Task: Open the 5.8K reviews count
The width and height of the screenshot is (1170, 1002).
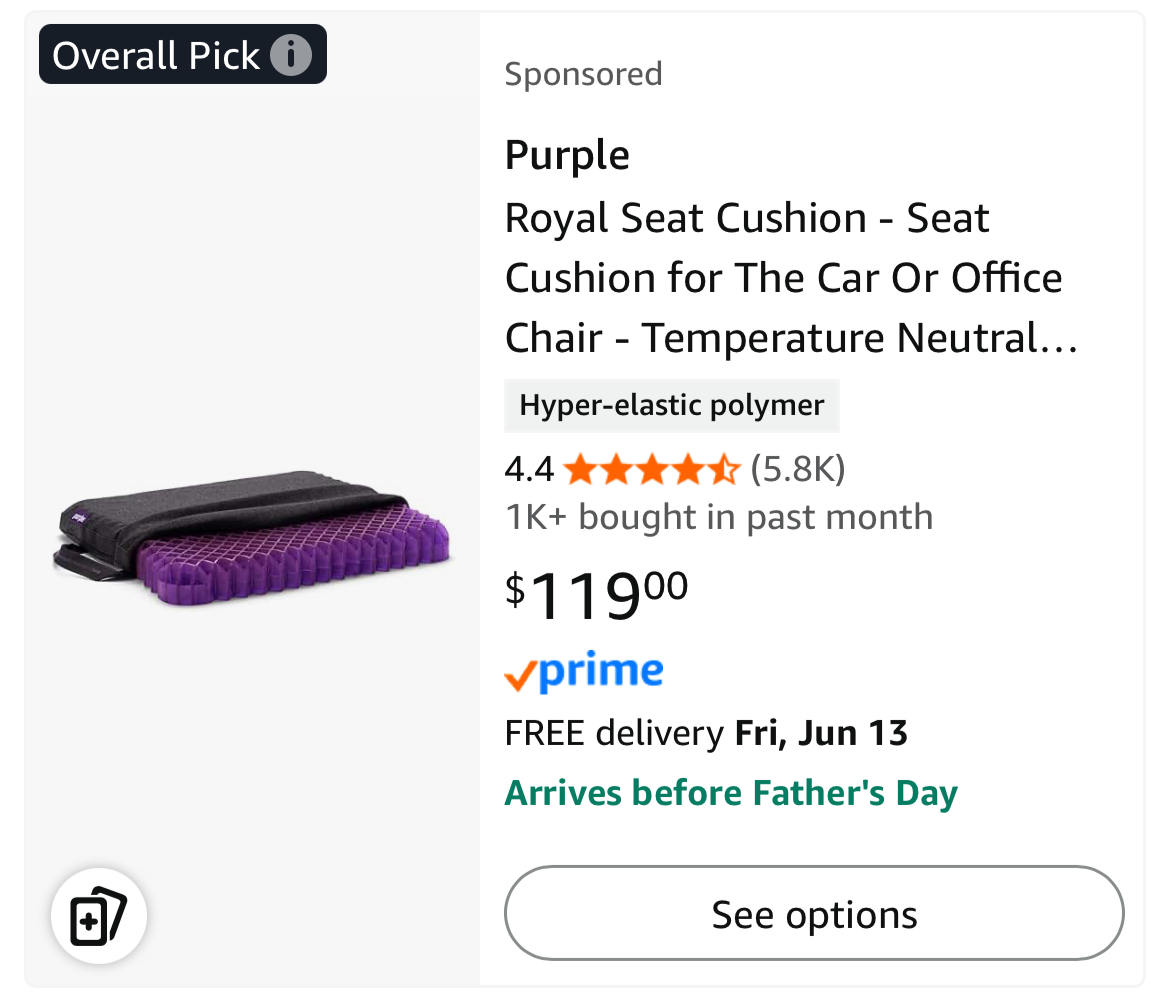Action: (798, 470)
